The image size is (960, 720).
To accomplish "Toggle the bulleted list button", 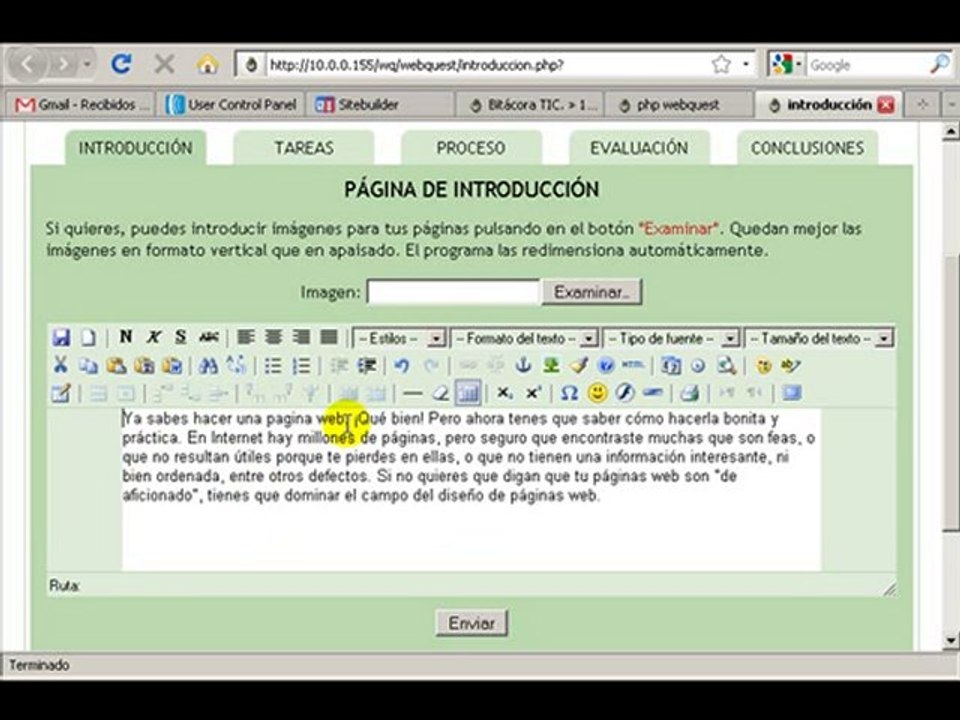I will (x=273, y=366).
